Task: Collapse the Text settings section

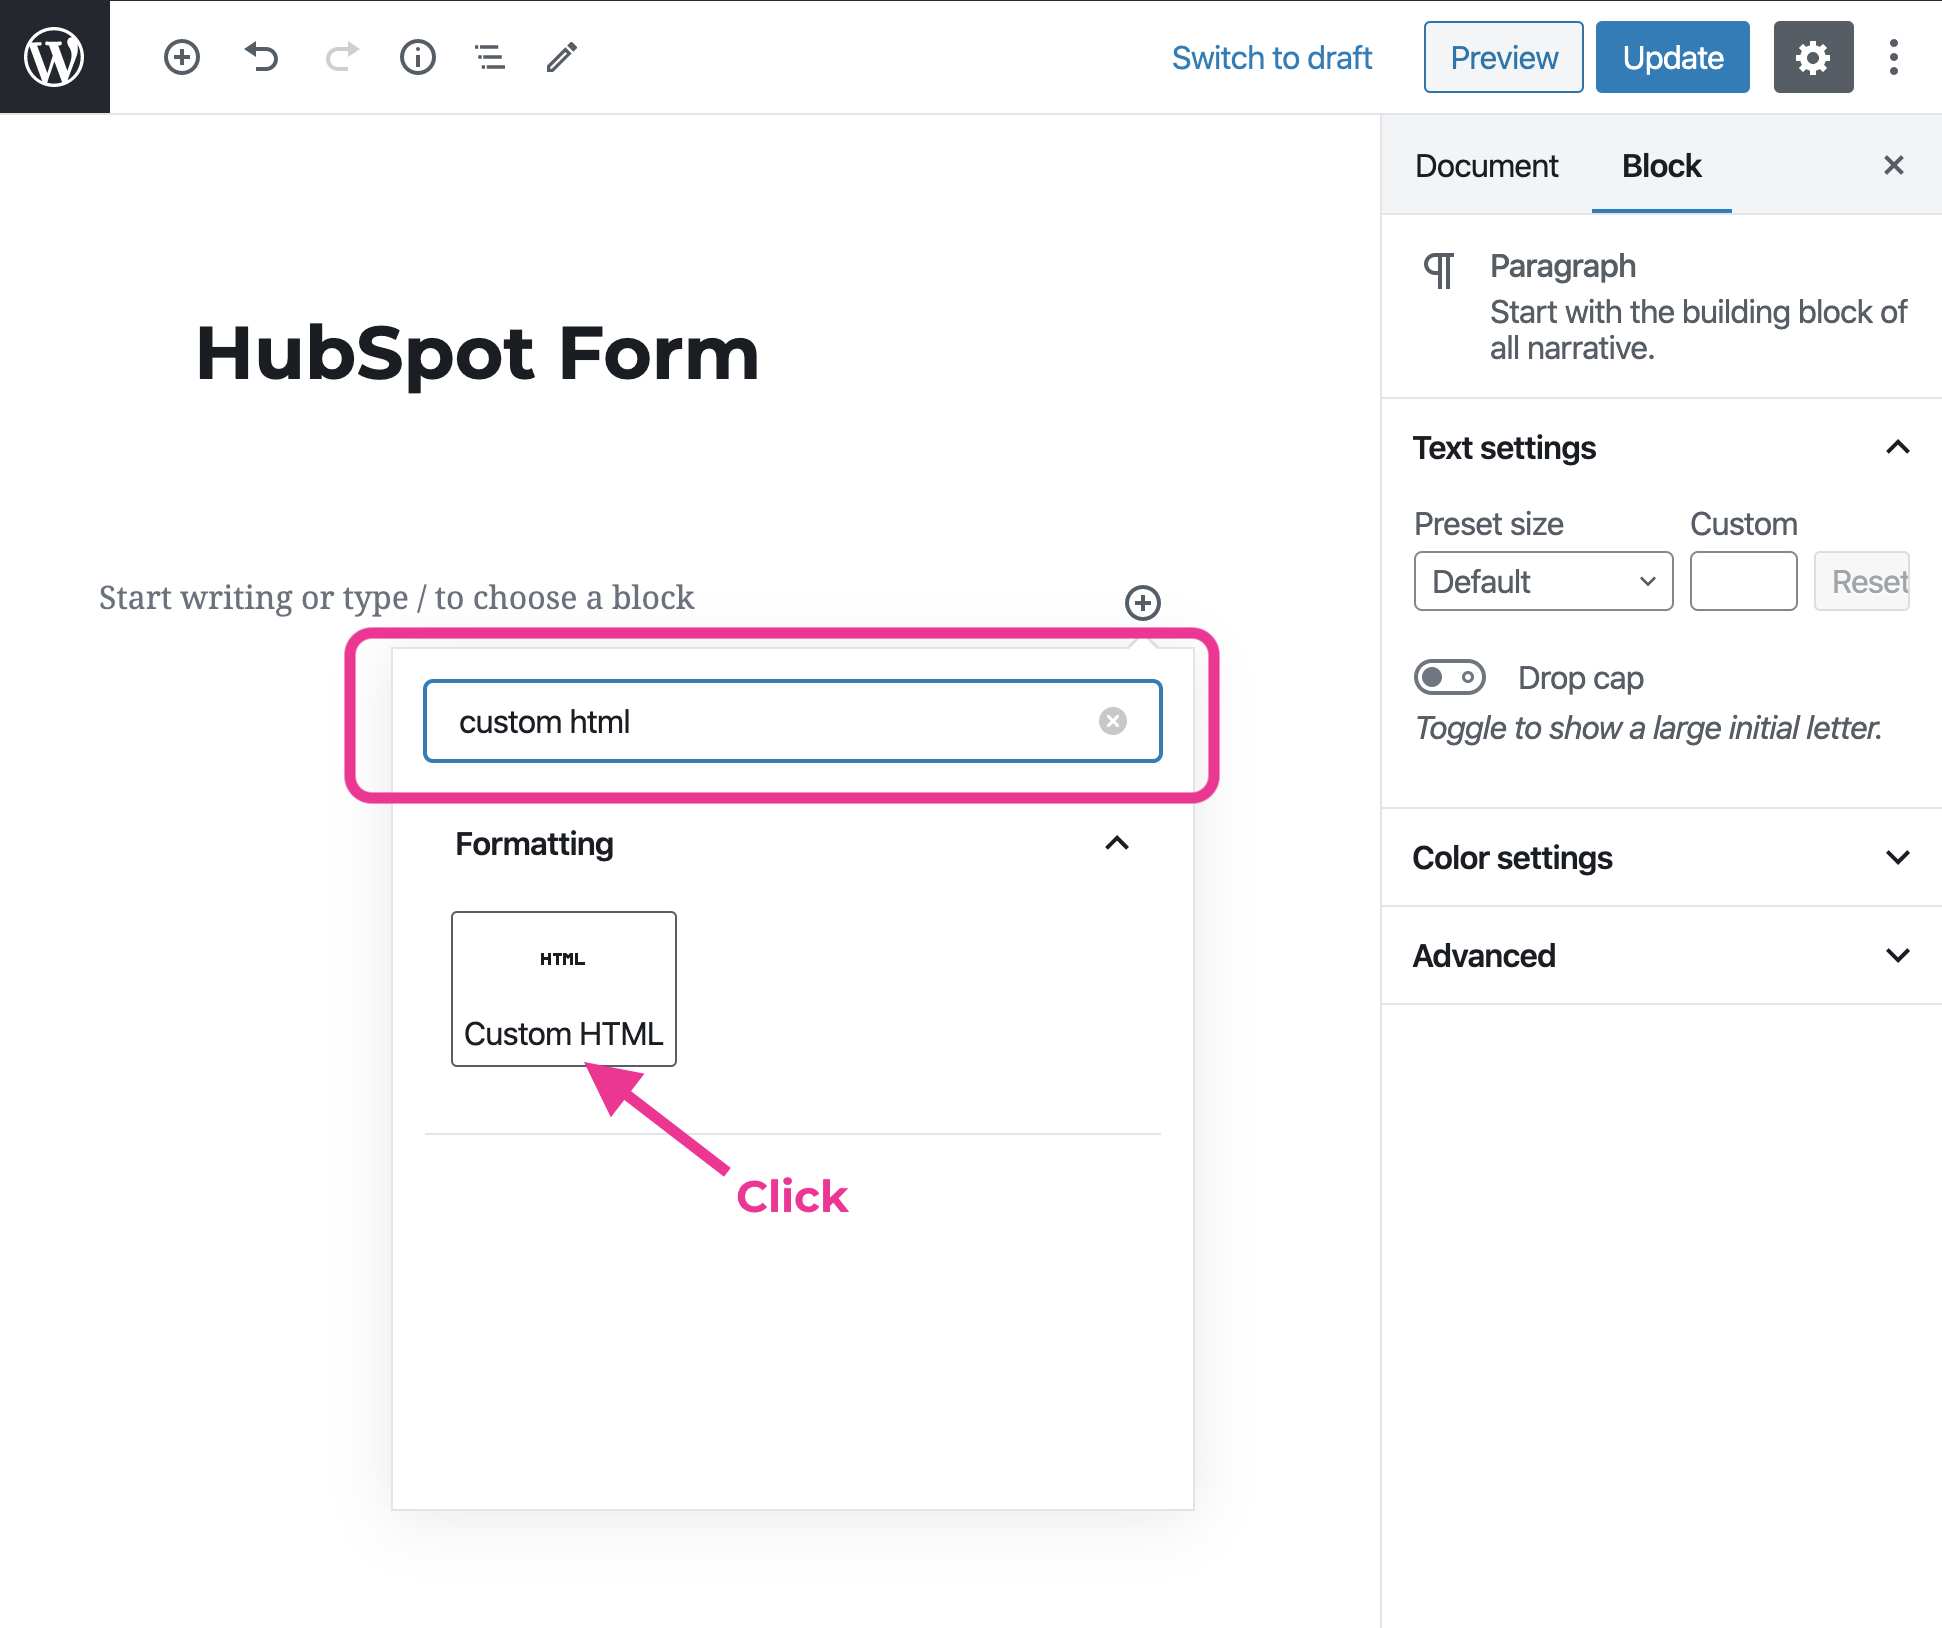Action: tap(1661, 448)
